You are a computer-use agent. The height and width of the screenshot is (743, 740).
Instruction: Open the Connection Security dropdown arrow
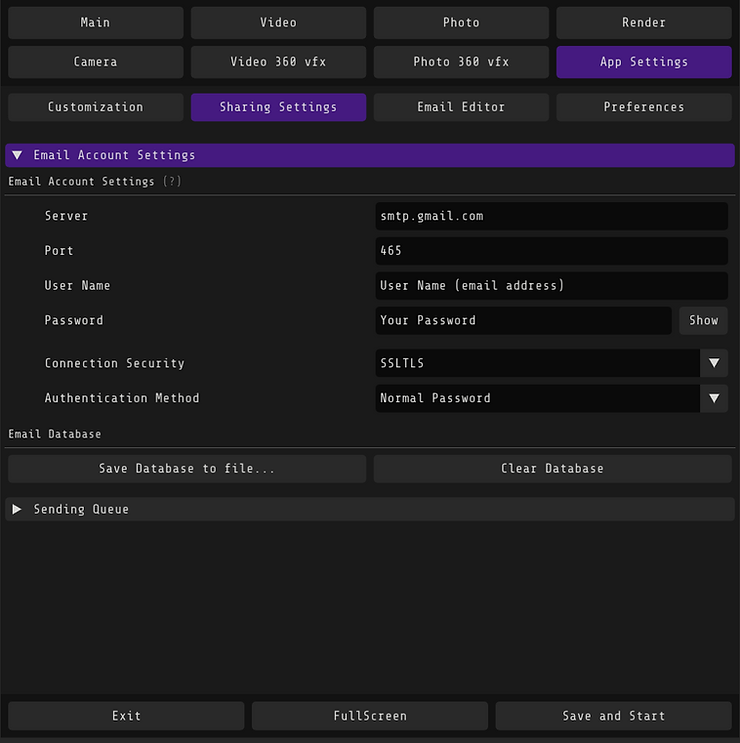tap(714, 363)
